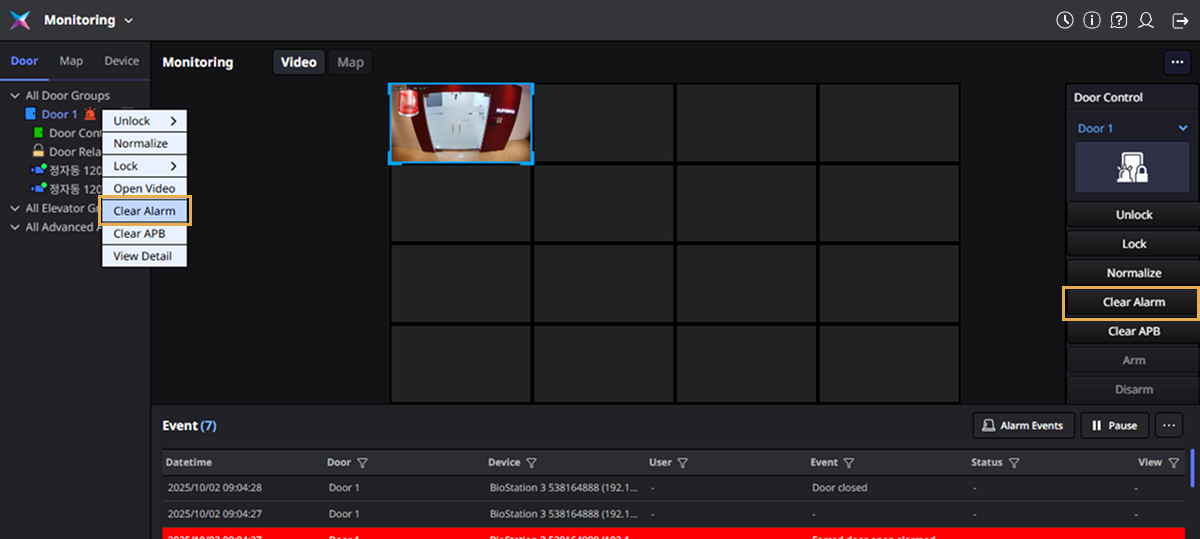This screenshot has width=1200, height=539.
Task: Click the user profile icon
Action: 1146,20
